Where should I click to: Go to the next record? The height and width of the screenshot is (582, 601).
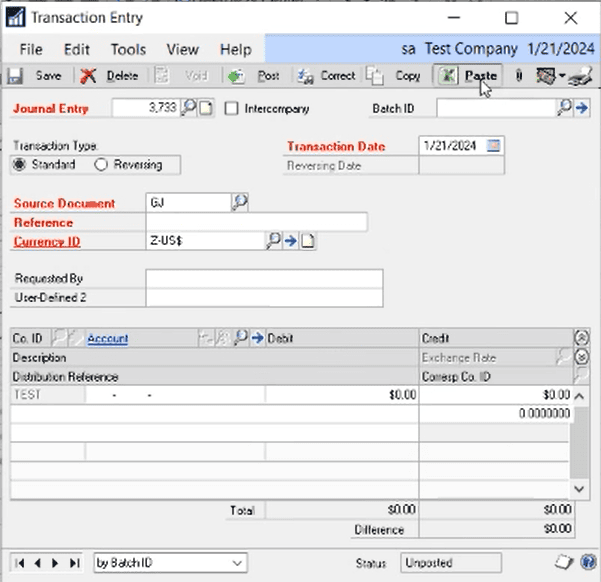[x=55, y=563]
